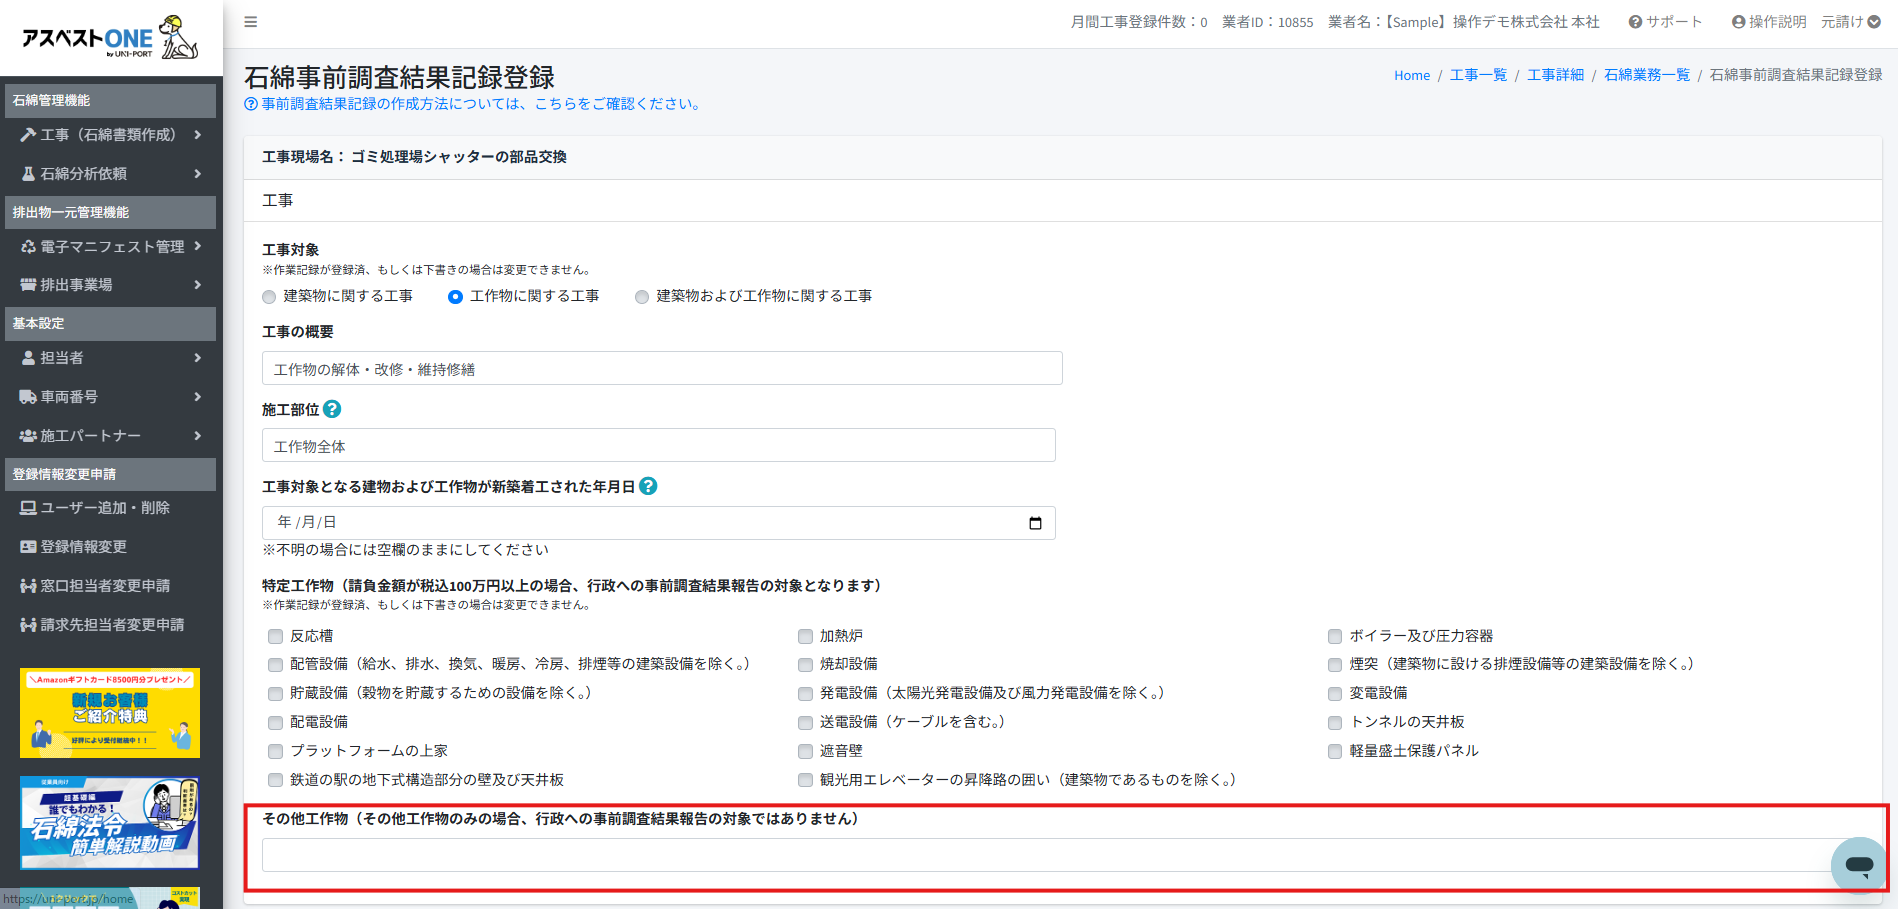Expand the 電子マニフェスト管理 sidebar section
Viewport: 1898px width, 909px height.
click(110, 247)
